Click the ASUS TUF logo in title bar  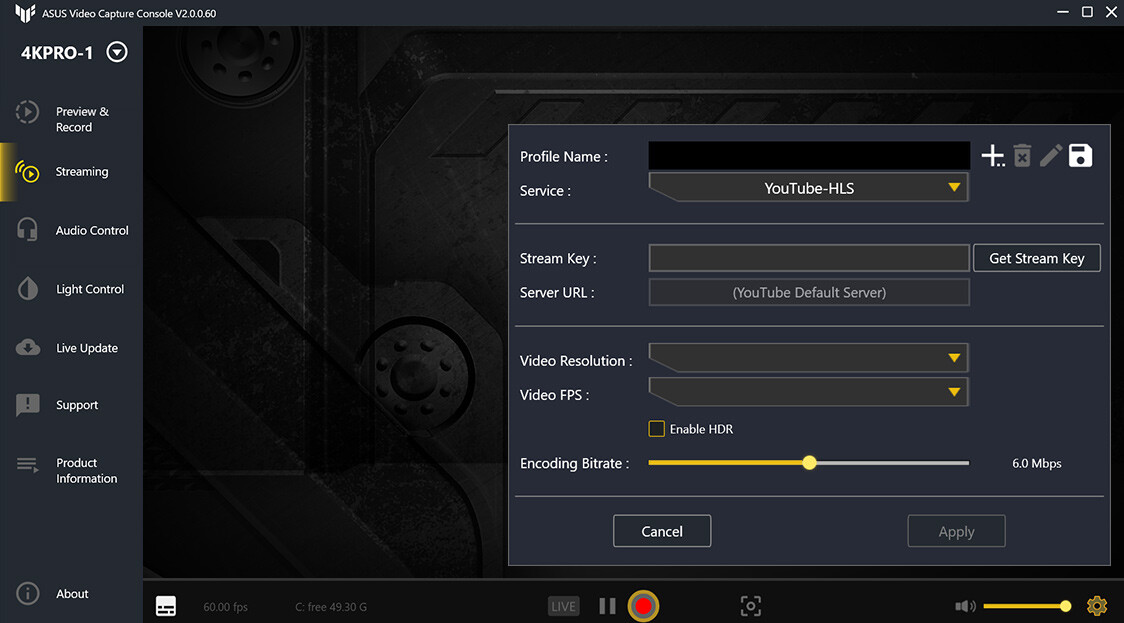coord(24,13)
